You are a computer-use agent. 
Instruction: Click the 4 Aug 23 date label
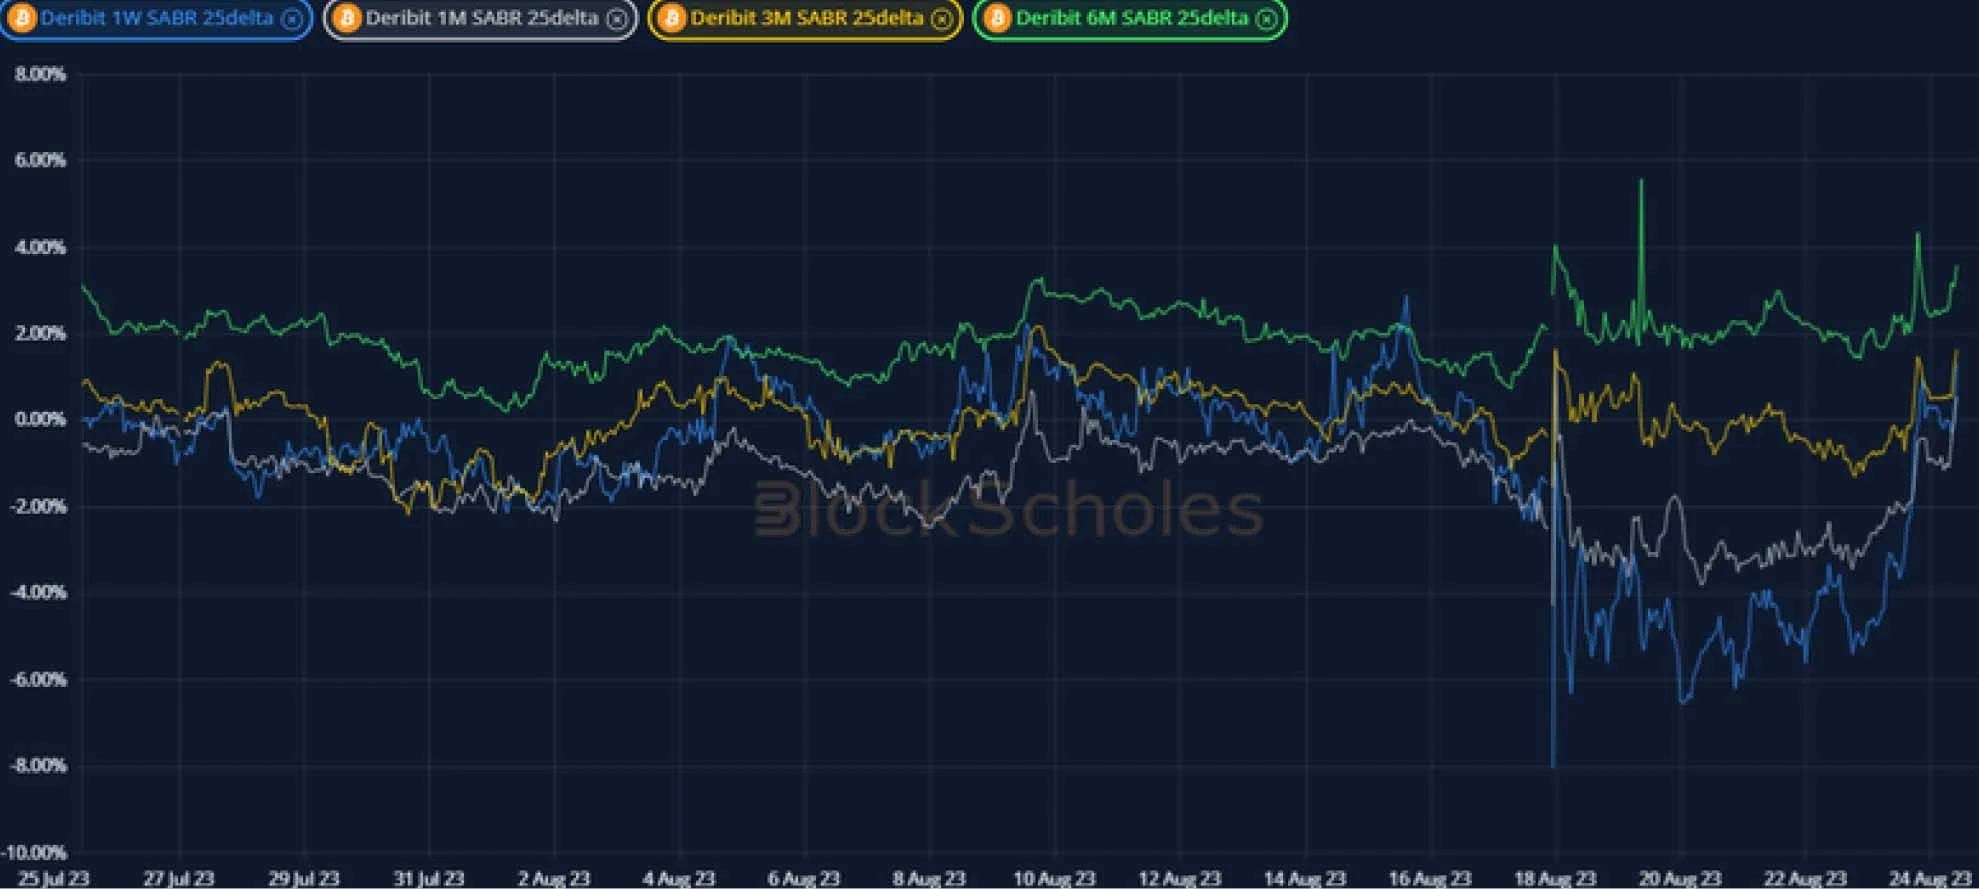[679, 878]
